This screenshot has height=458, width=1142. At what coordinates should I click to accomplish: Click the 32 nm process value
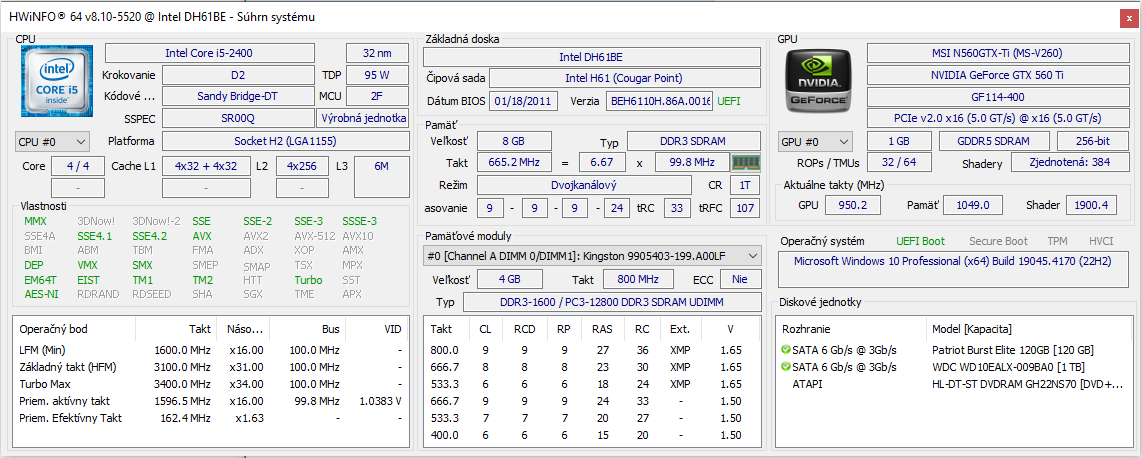[x=377, y=53]
